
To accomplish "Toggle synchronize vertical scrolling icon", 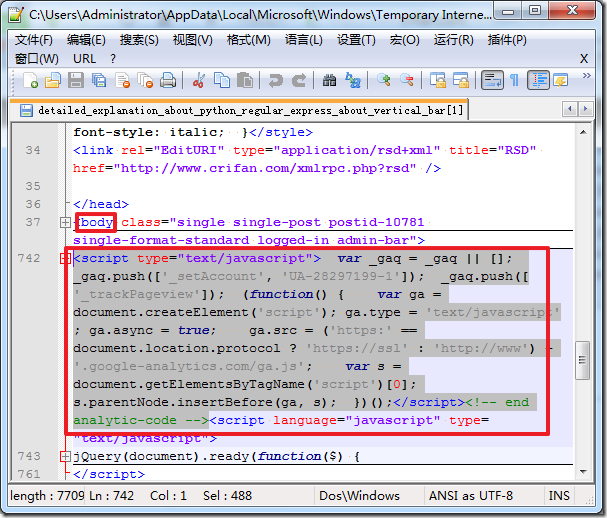I will tap(437, 81).
